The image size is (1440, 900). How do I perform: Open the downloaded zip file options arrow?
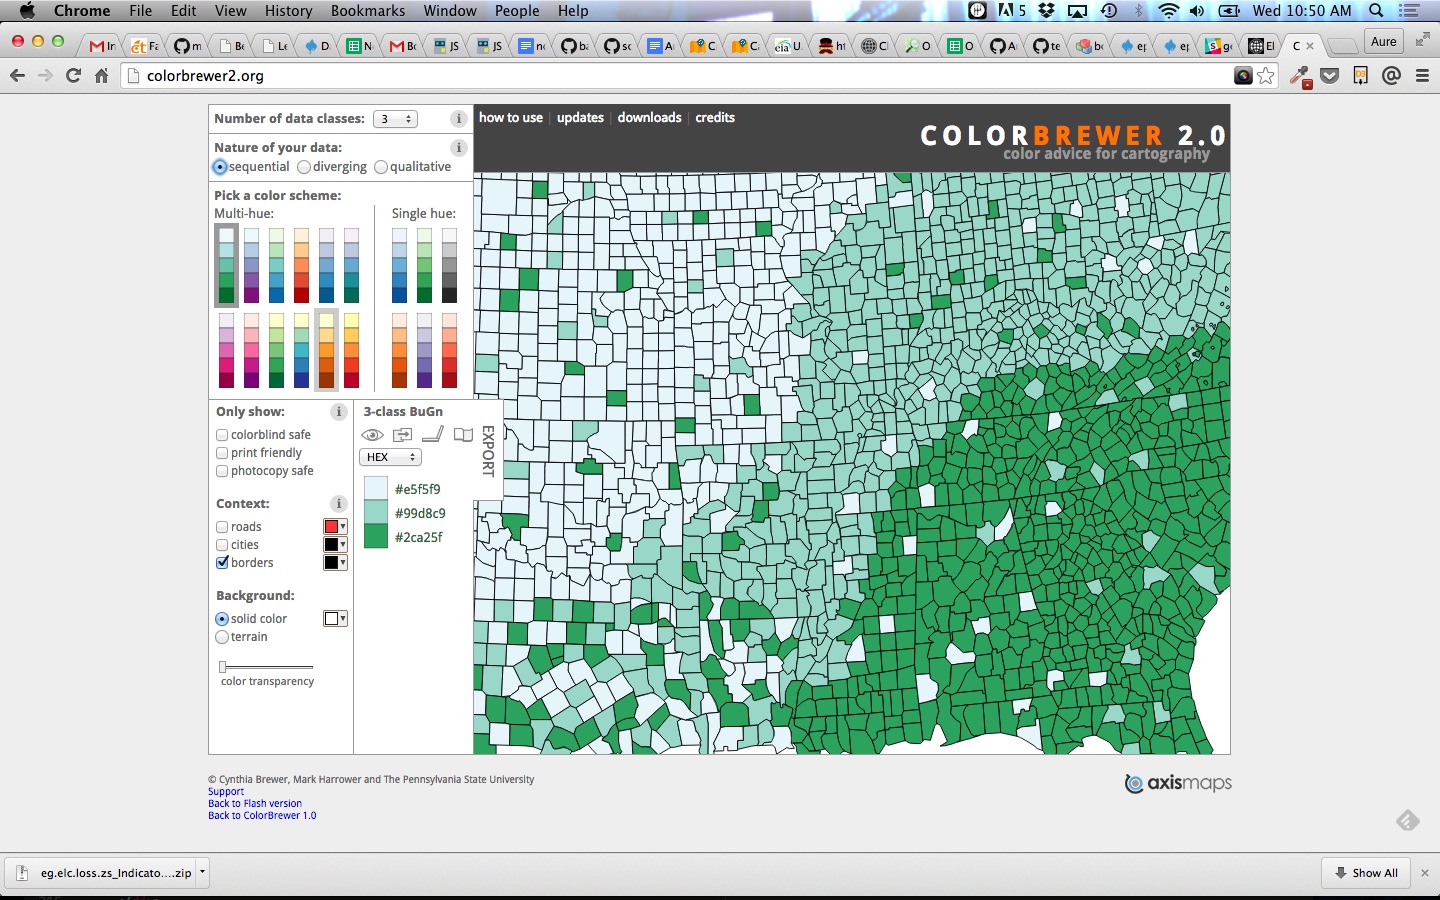click(x=202, y=872)
